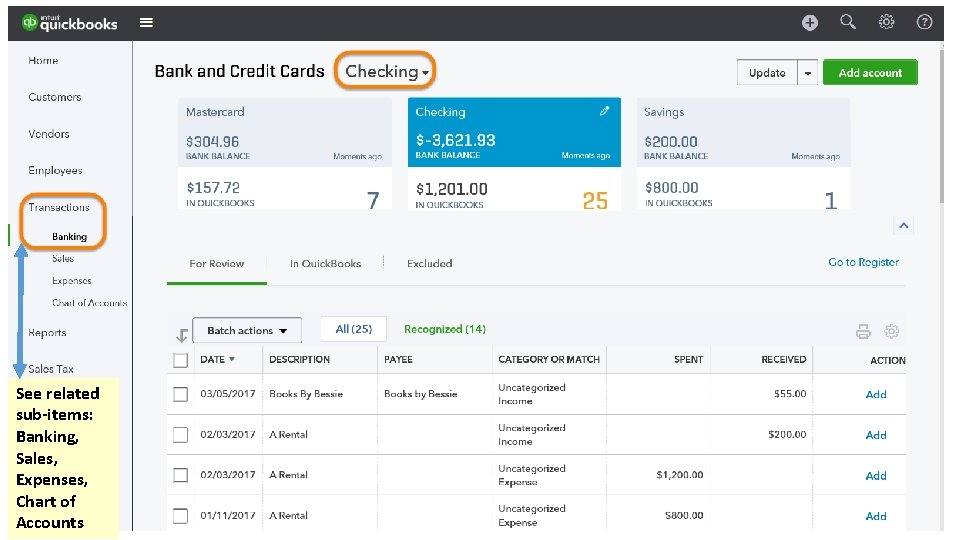Select Expenses sub-item
Image resolution: width=960 pixels, height=540 pixels.
click(72, 280)
